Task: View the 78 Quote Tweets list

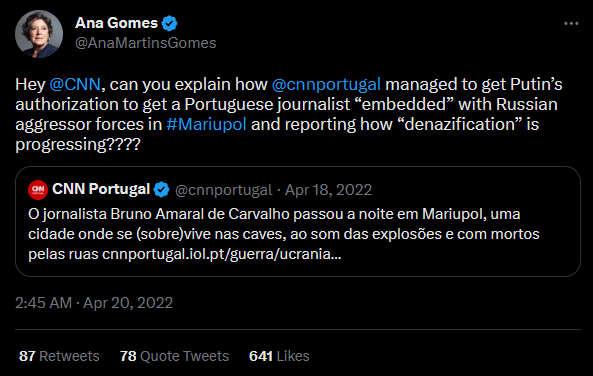Action: coord(174,356)
